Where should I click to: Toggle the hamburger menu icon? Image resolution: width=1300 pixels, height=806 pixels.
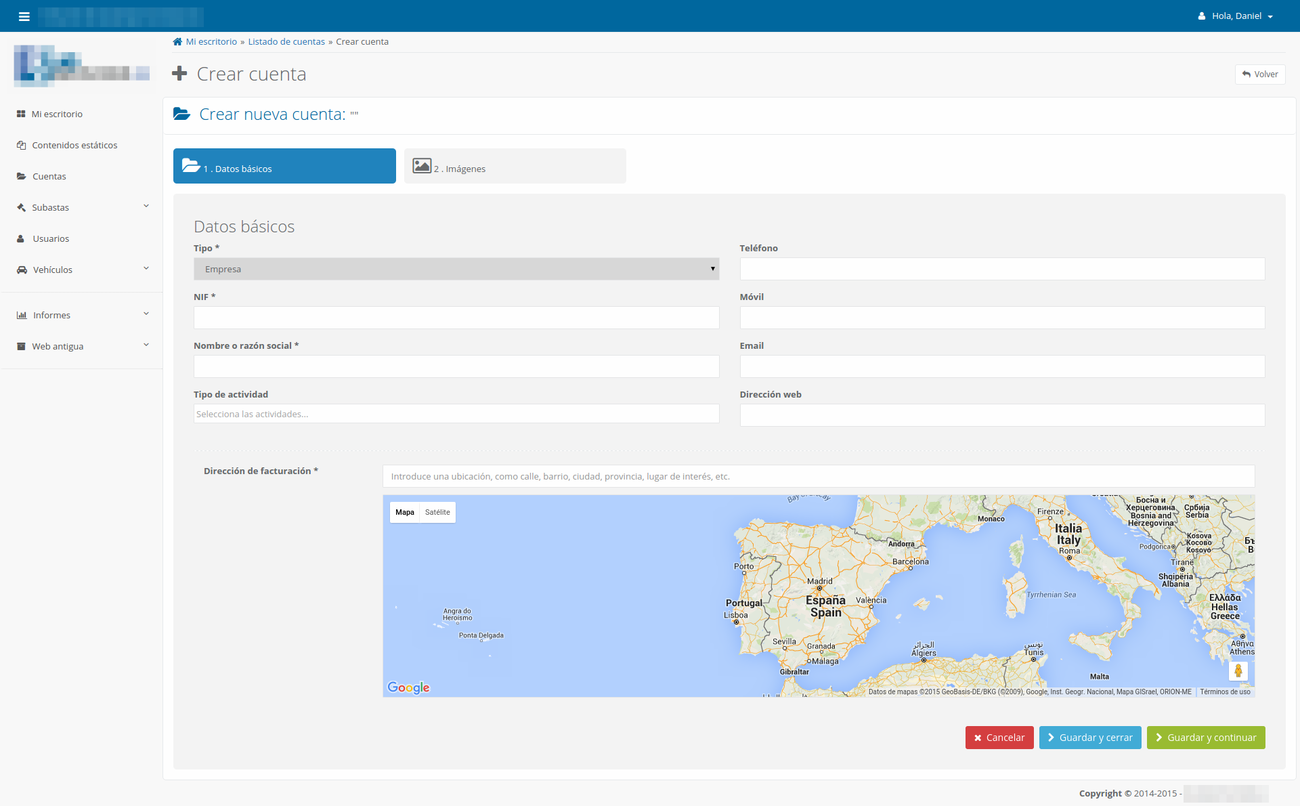point(24,16)
